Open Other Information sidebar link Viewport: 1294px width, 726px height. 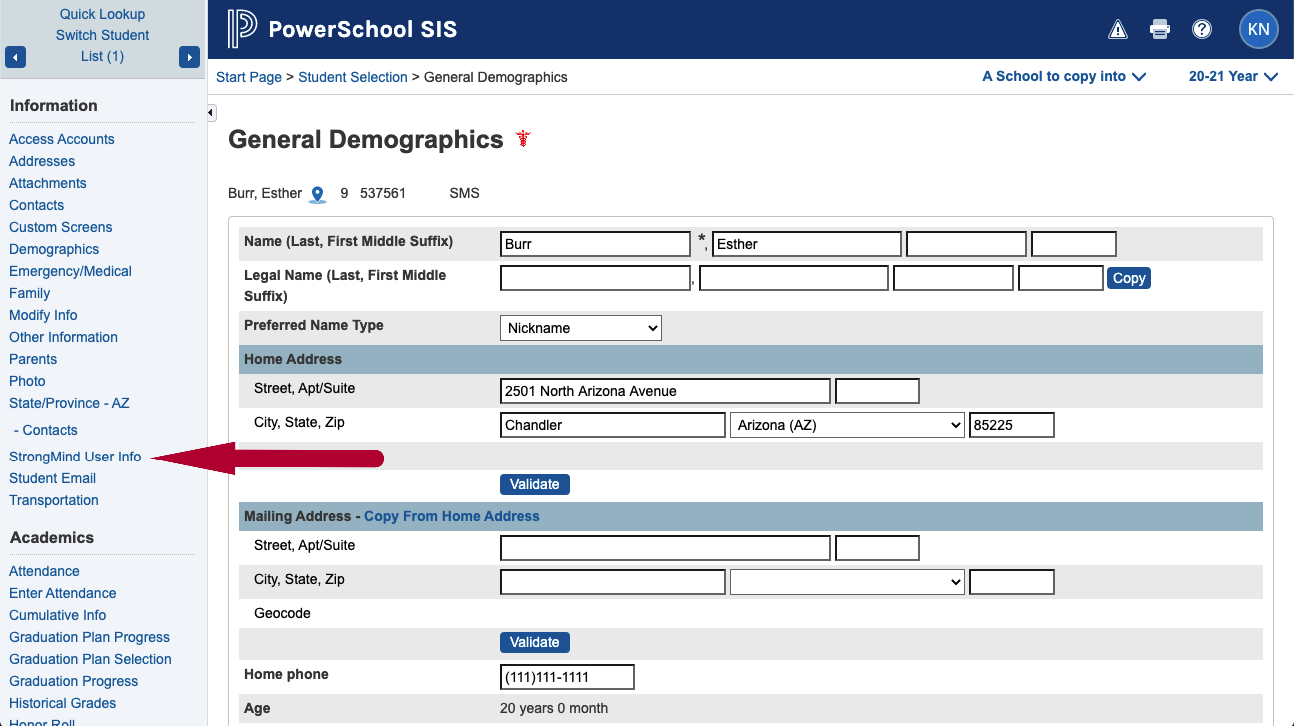pyautogui.click(x=63, y=337)
